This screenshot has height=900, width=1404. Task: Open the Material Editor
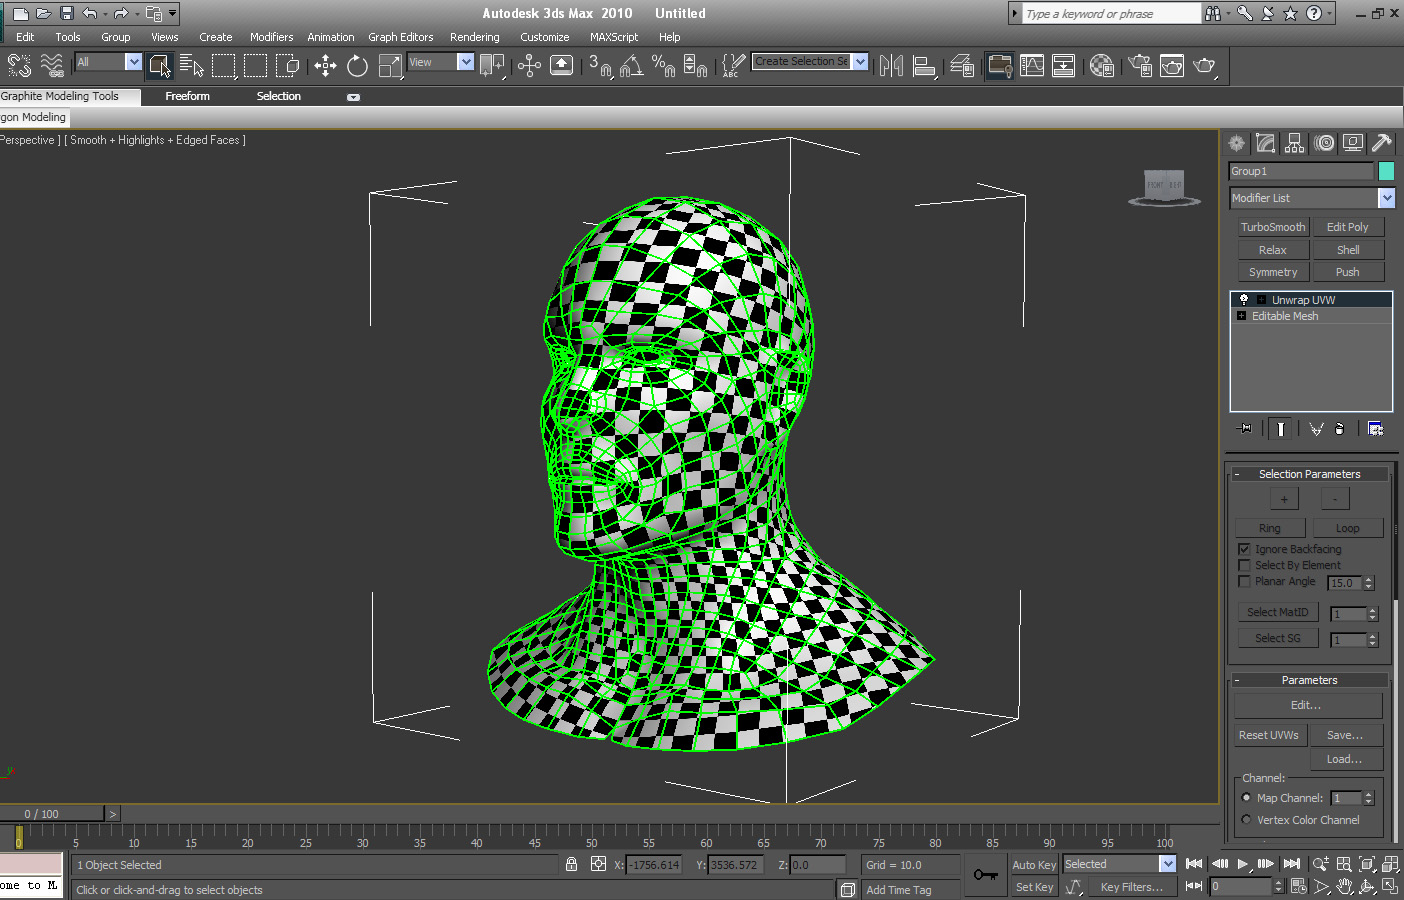1102,66
